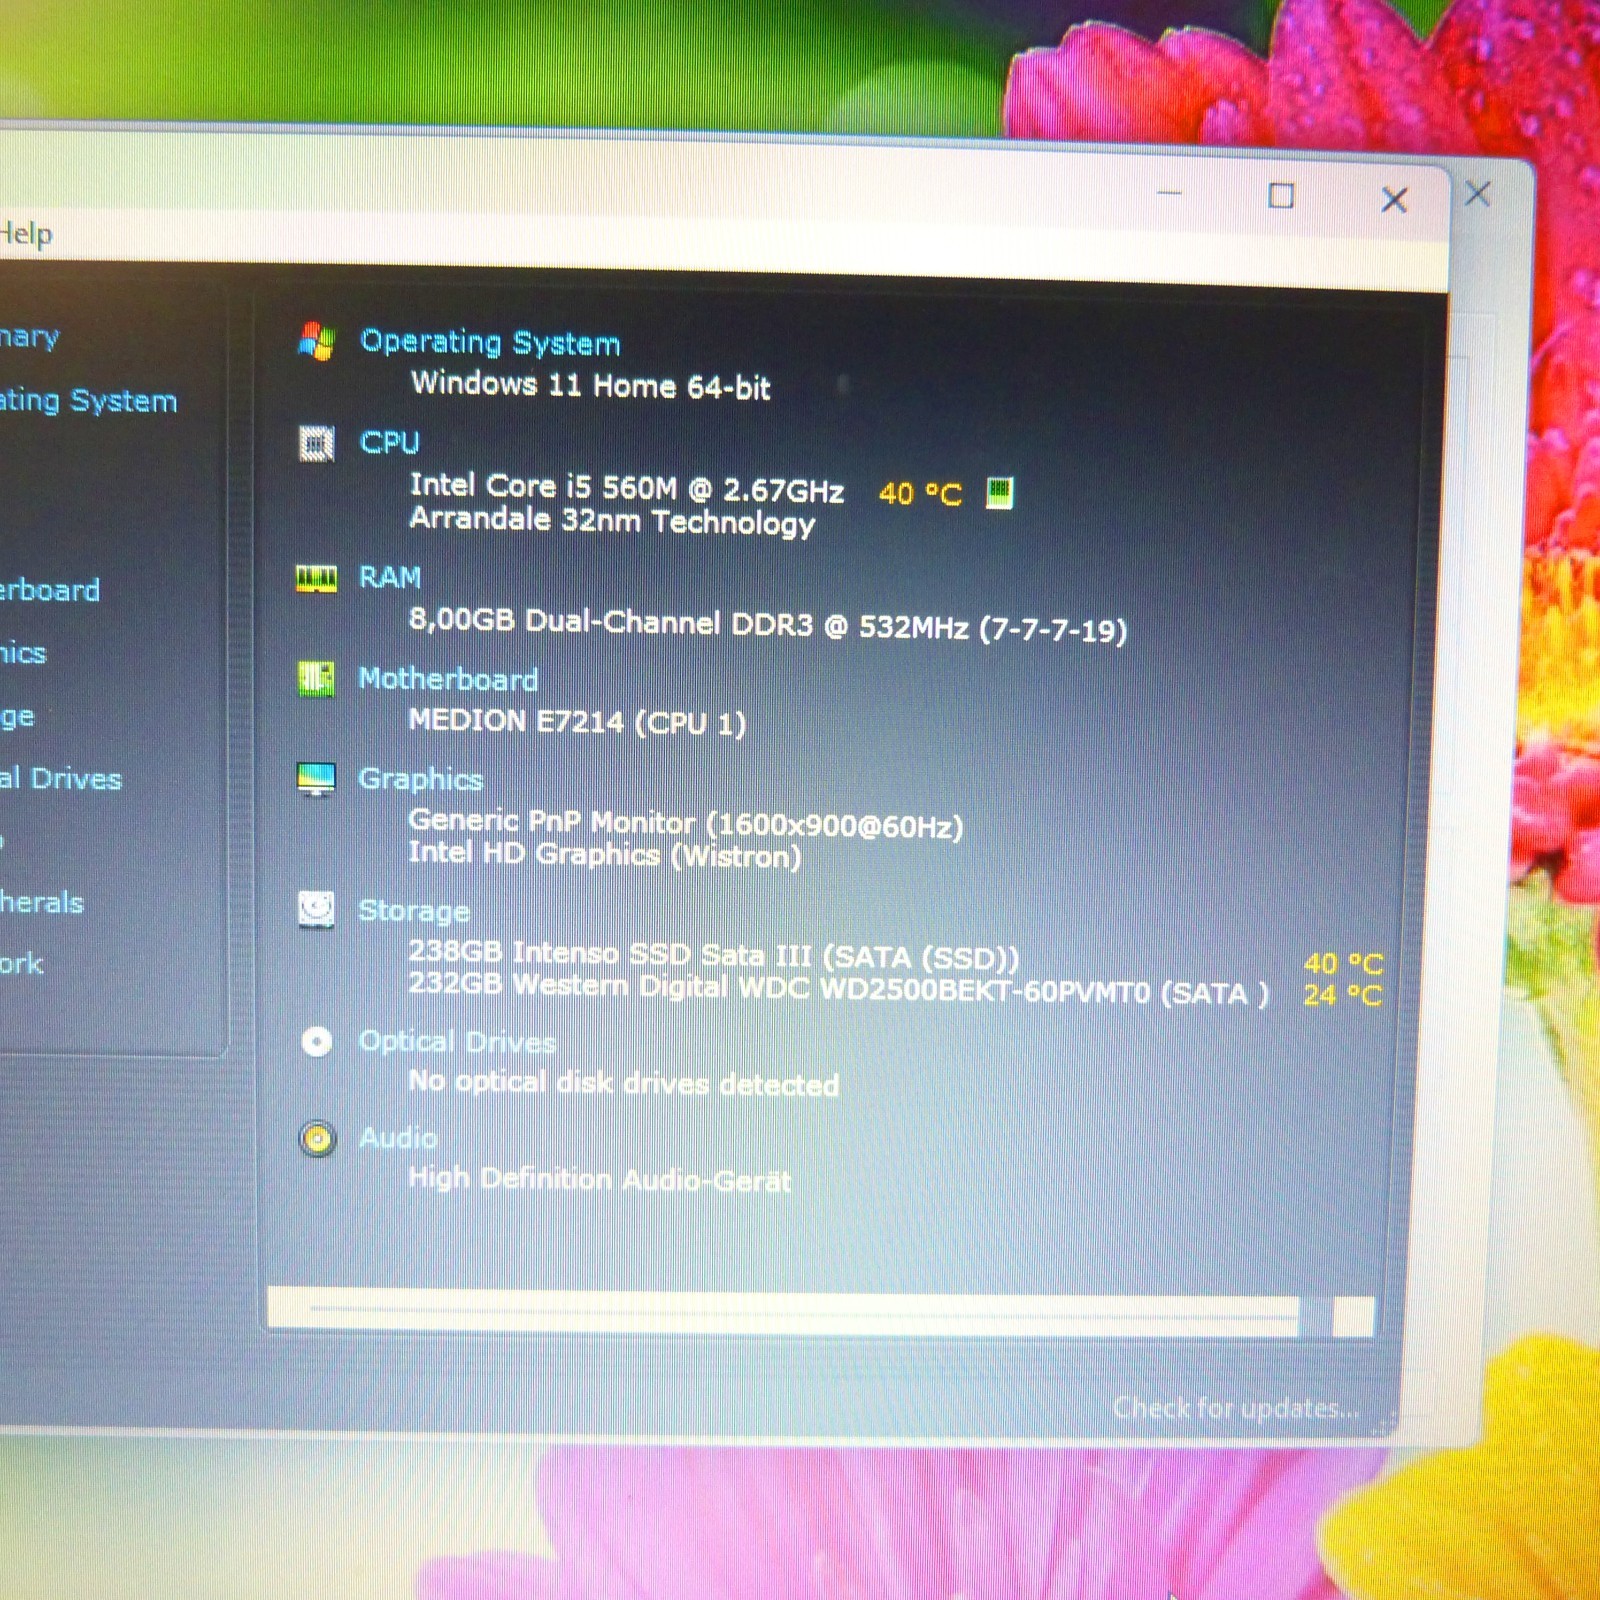Click 'High Definition Audio-Gerät' text
This screenshot has width=1600, height=1600.
pyautogui.click(x=600, y=1180)
